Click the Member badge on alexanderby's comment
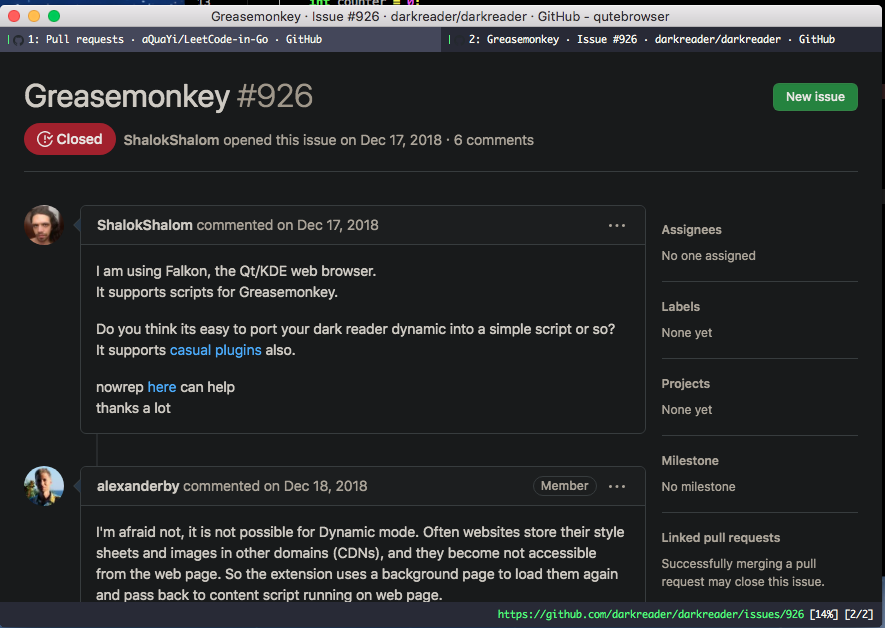Image resolution: width=885 pixels, height=628 pixels. point(564,485)
